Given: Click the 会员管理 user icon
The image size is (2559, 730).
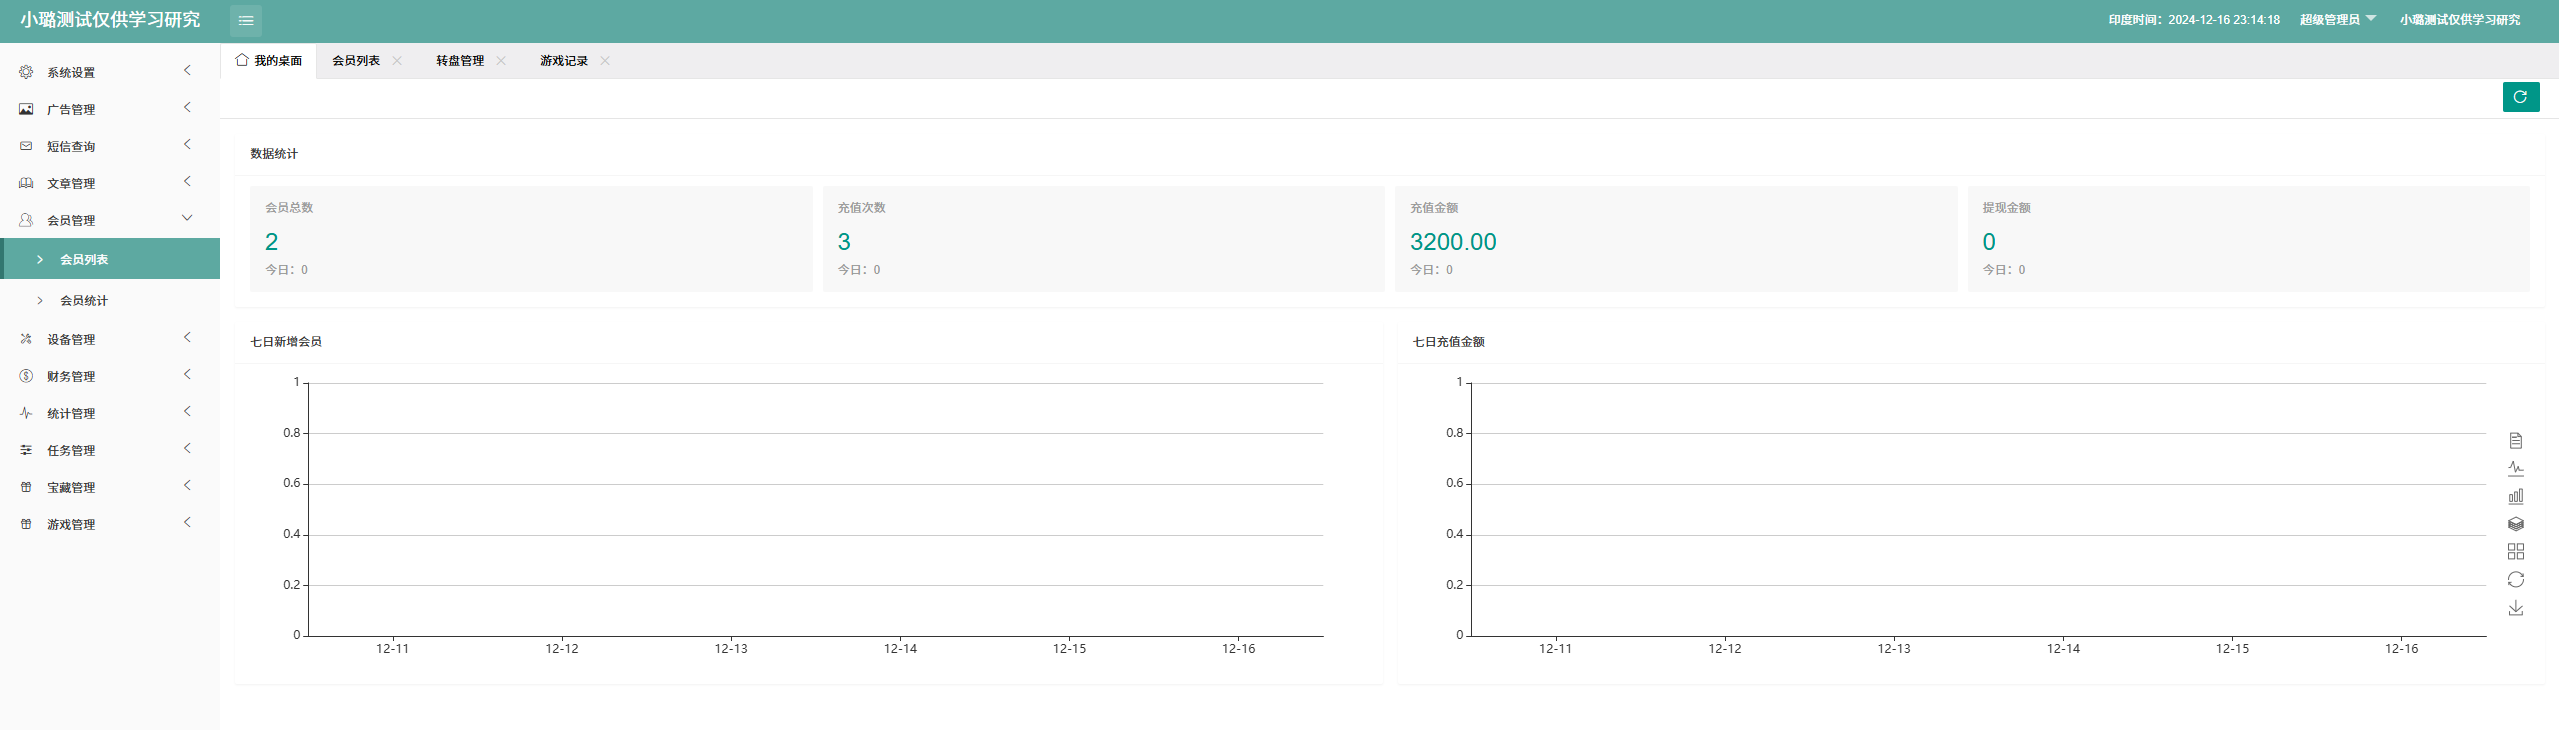Looking at the screenshot, I should 26,220.
